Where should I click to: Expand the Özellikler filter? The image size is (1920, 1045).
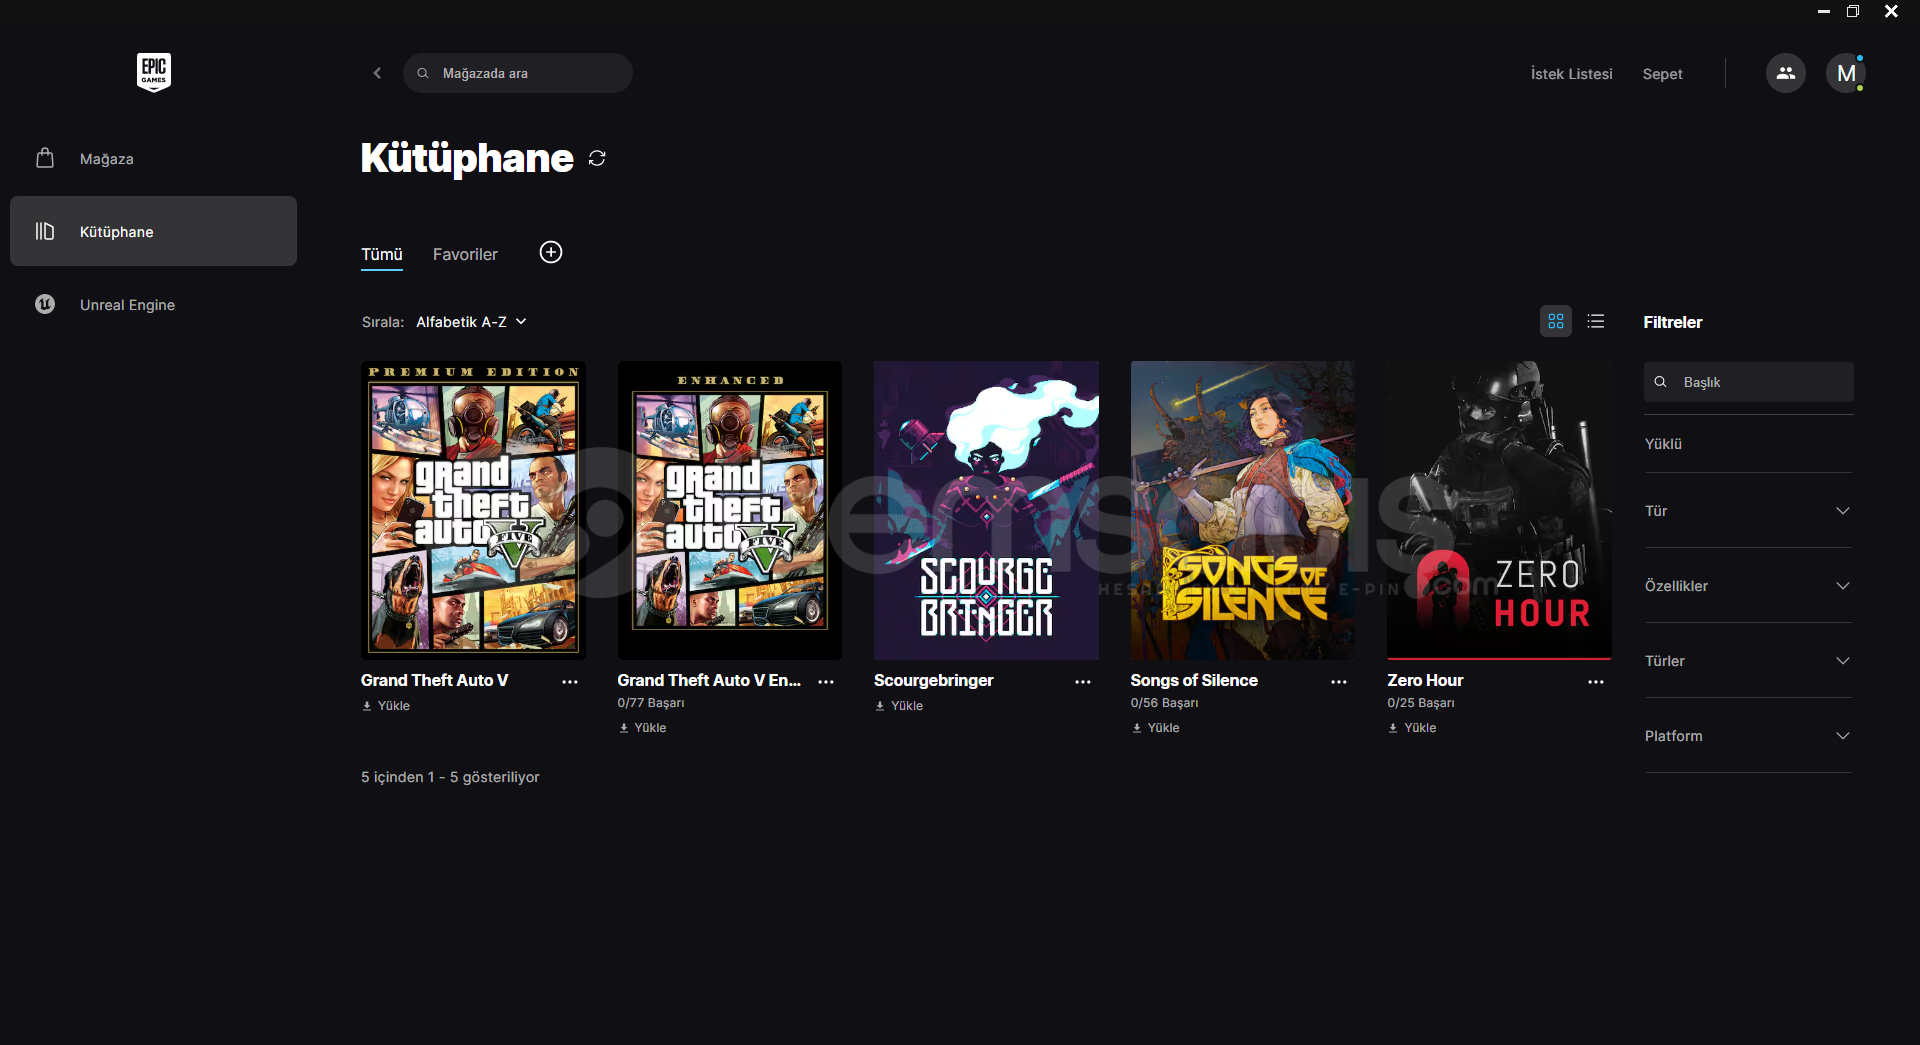(1748, 586)
